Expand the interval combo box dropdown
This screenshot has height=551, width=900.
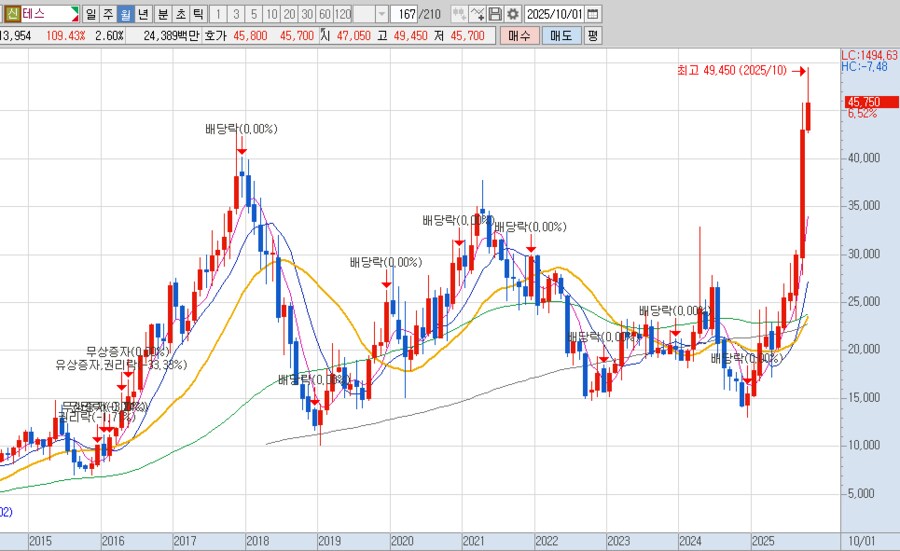[x=382, y=14]
